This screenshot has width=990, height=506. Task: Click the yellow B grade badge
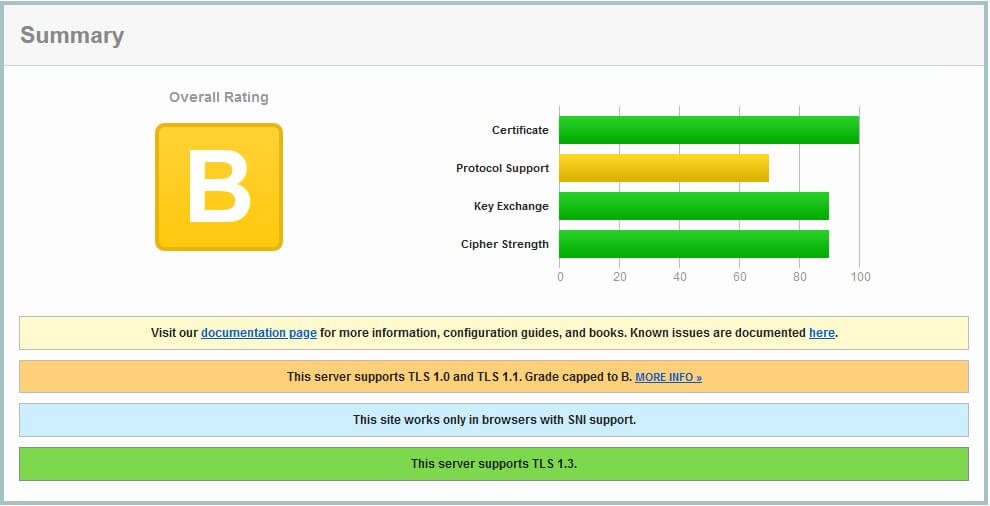(219, 187)
